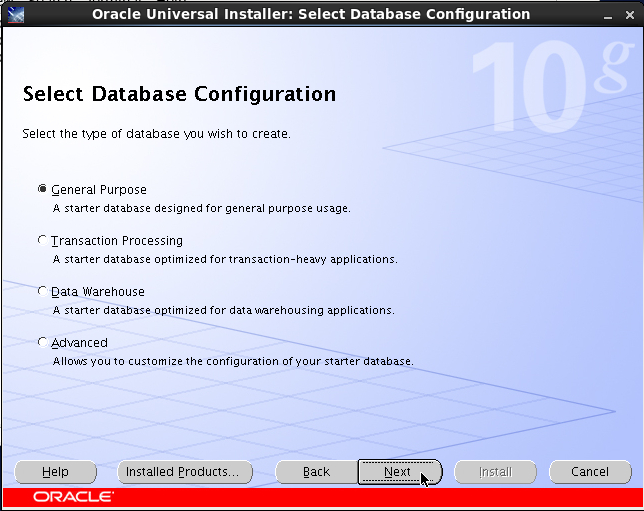Click the disabled Install button
The image size is (644, 511).
click(x=495, y=472)
